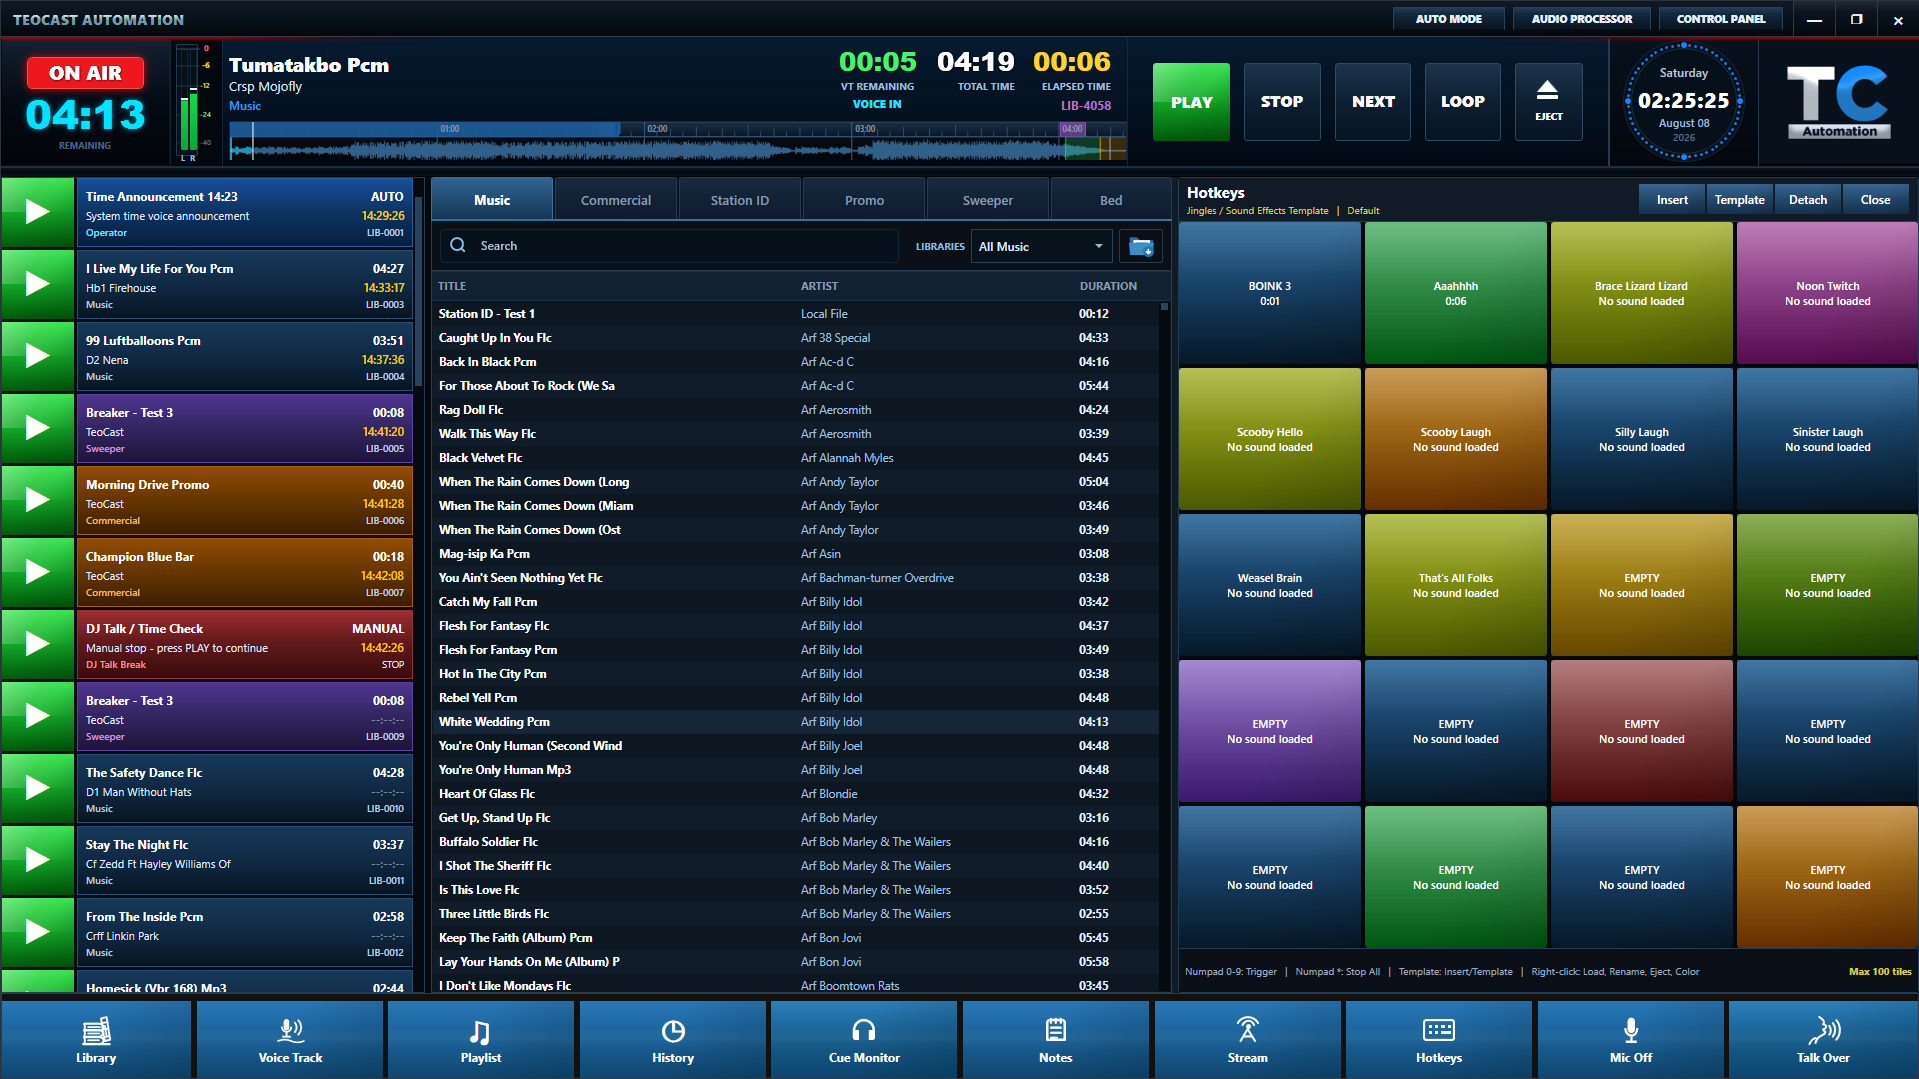Play DJ Talk / Time Check item
1919x1079 pixels.
point(38,644)
